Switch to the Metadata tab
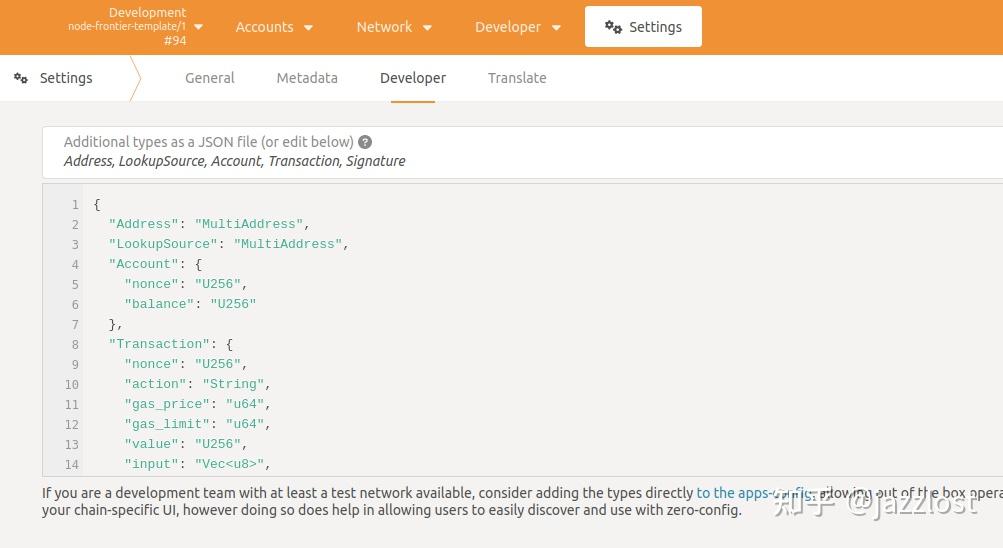 pyautogui.click(x=307, y=78)
